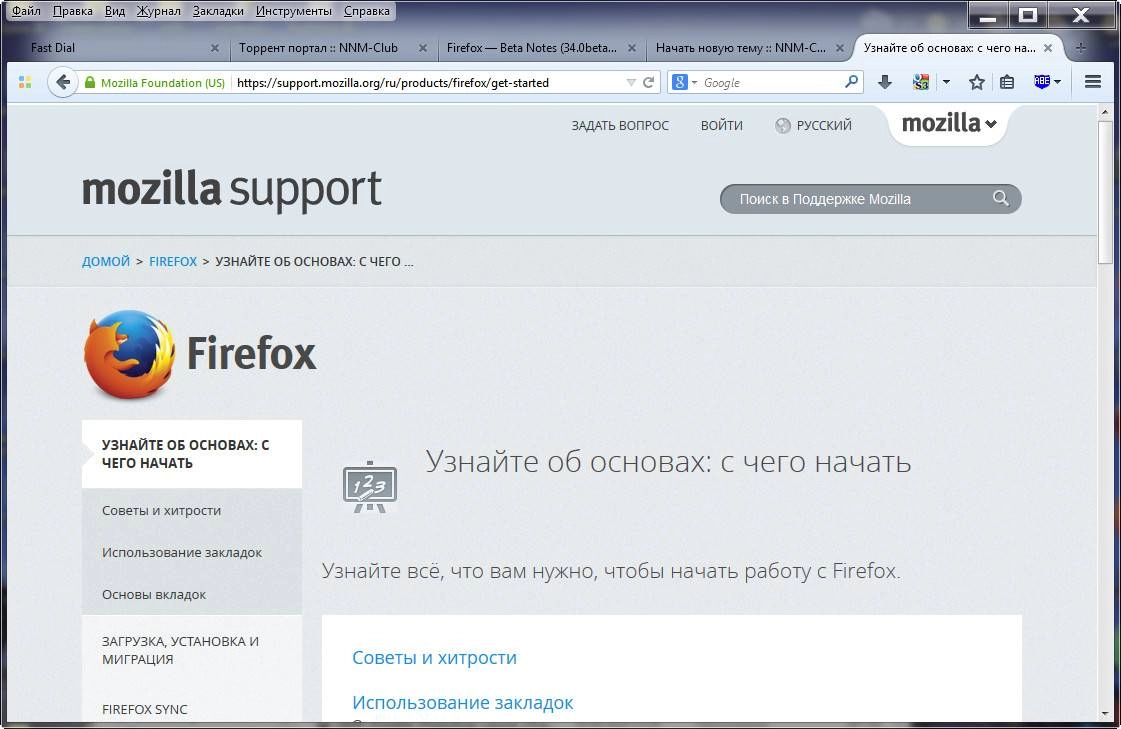Open the Файл menu

tap(26, 11)
